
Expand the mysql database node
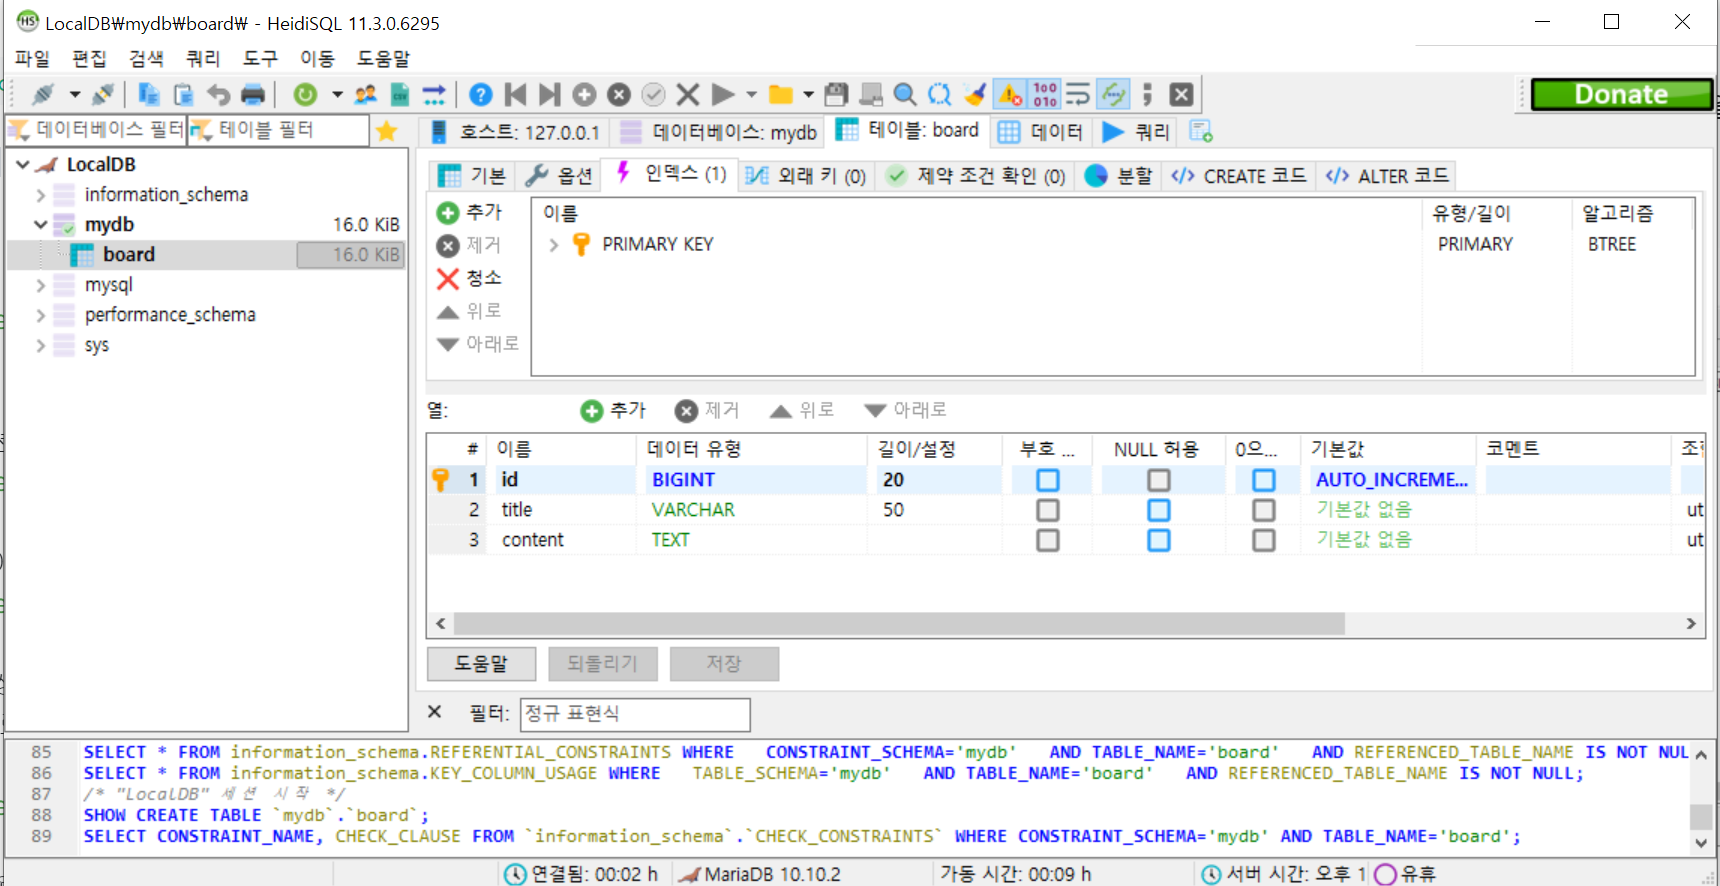coord(41,285)
